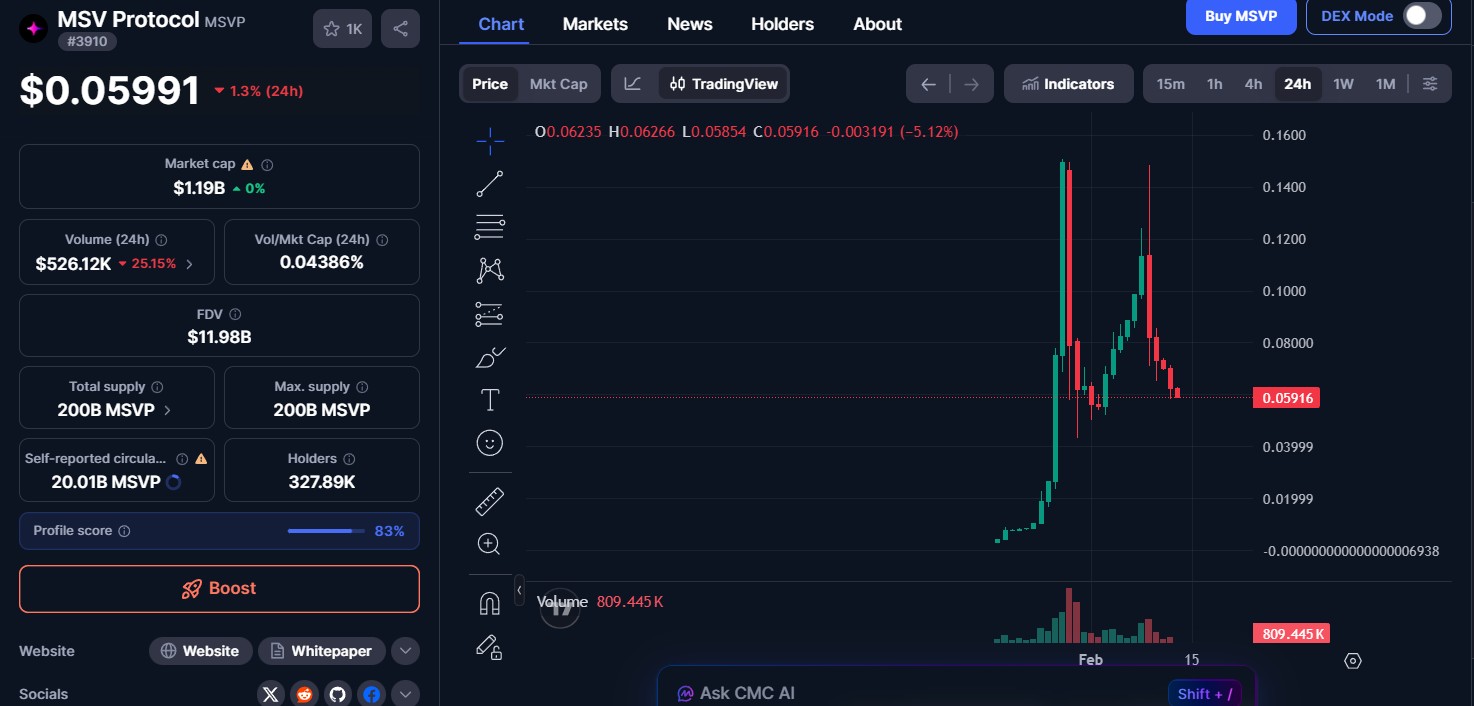
Task: Switch to the Markets tab
Action: (x=595, y=23)
